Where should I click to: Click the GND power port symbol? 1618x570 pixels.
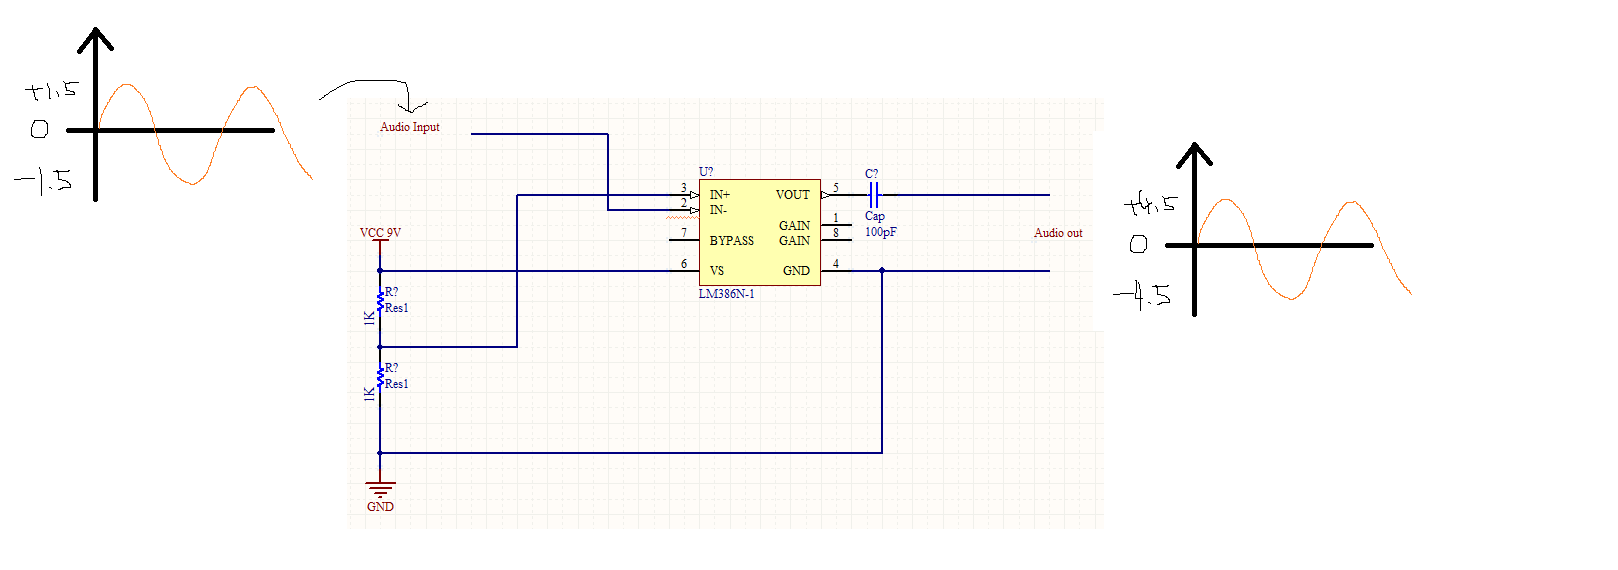[x=380, y=491]
